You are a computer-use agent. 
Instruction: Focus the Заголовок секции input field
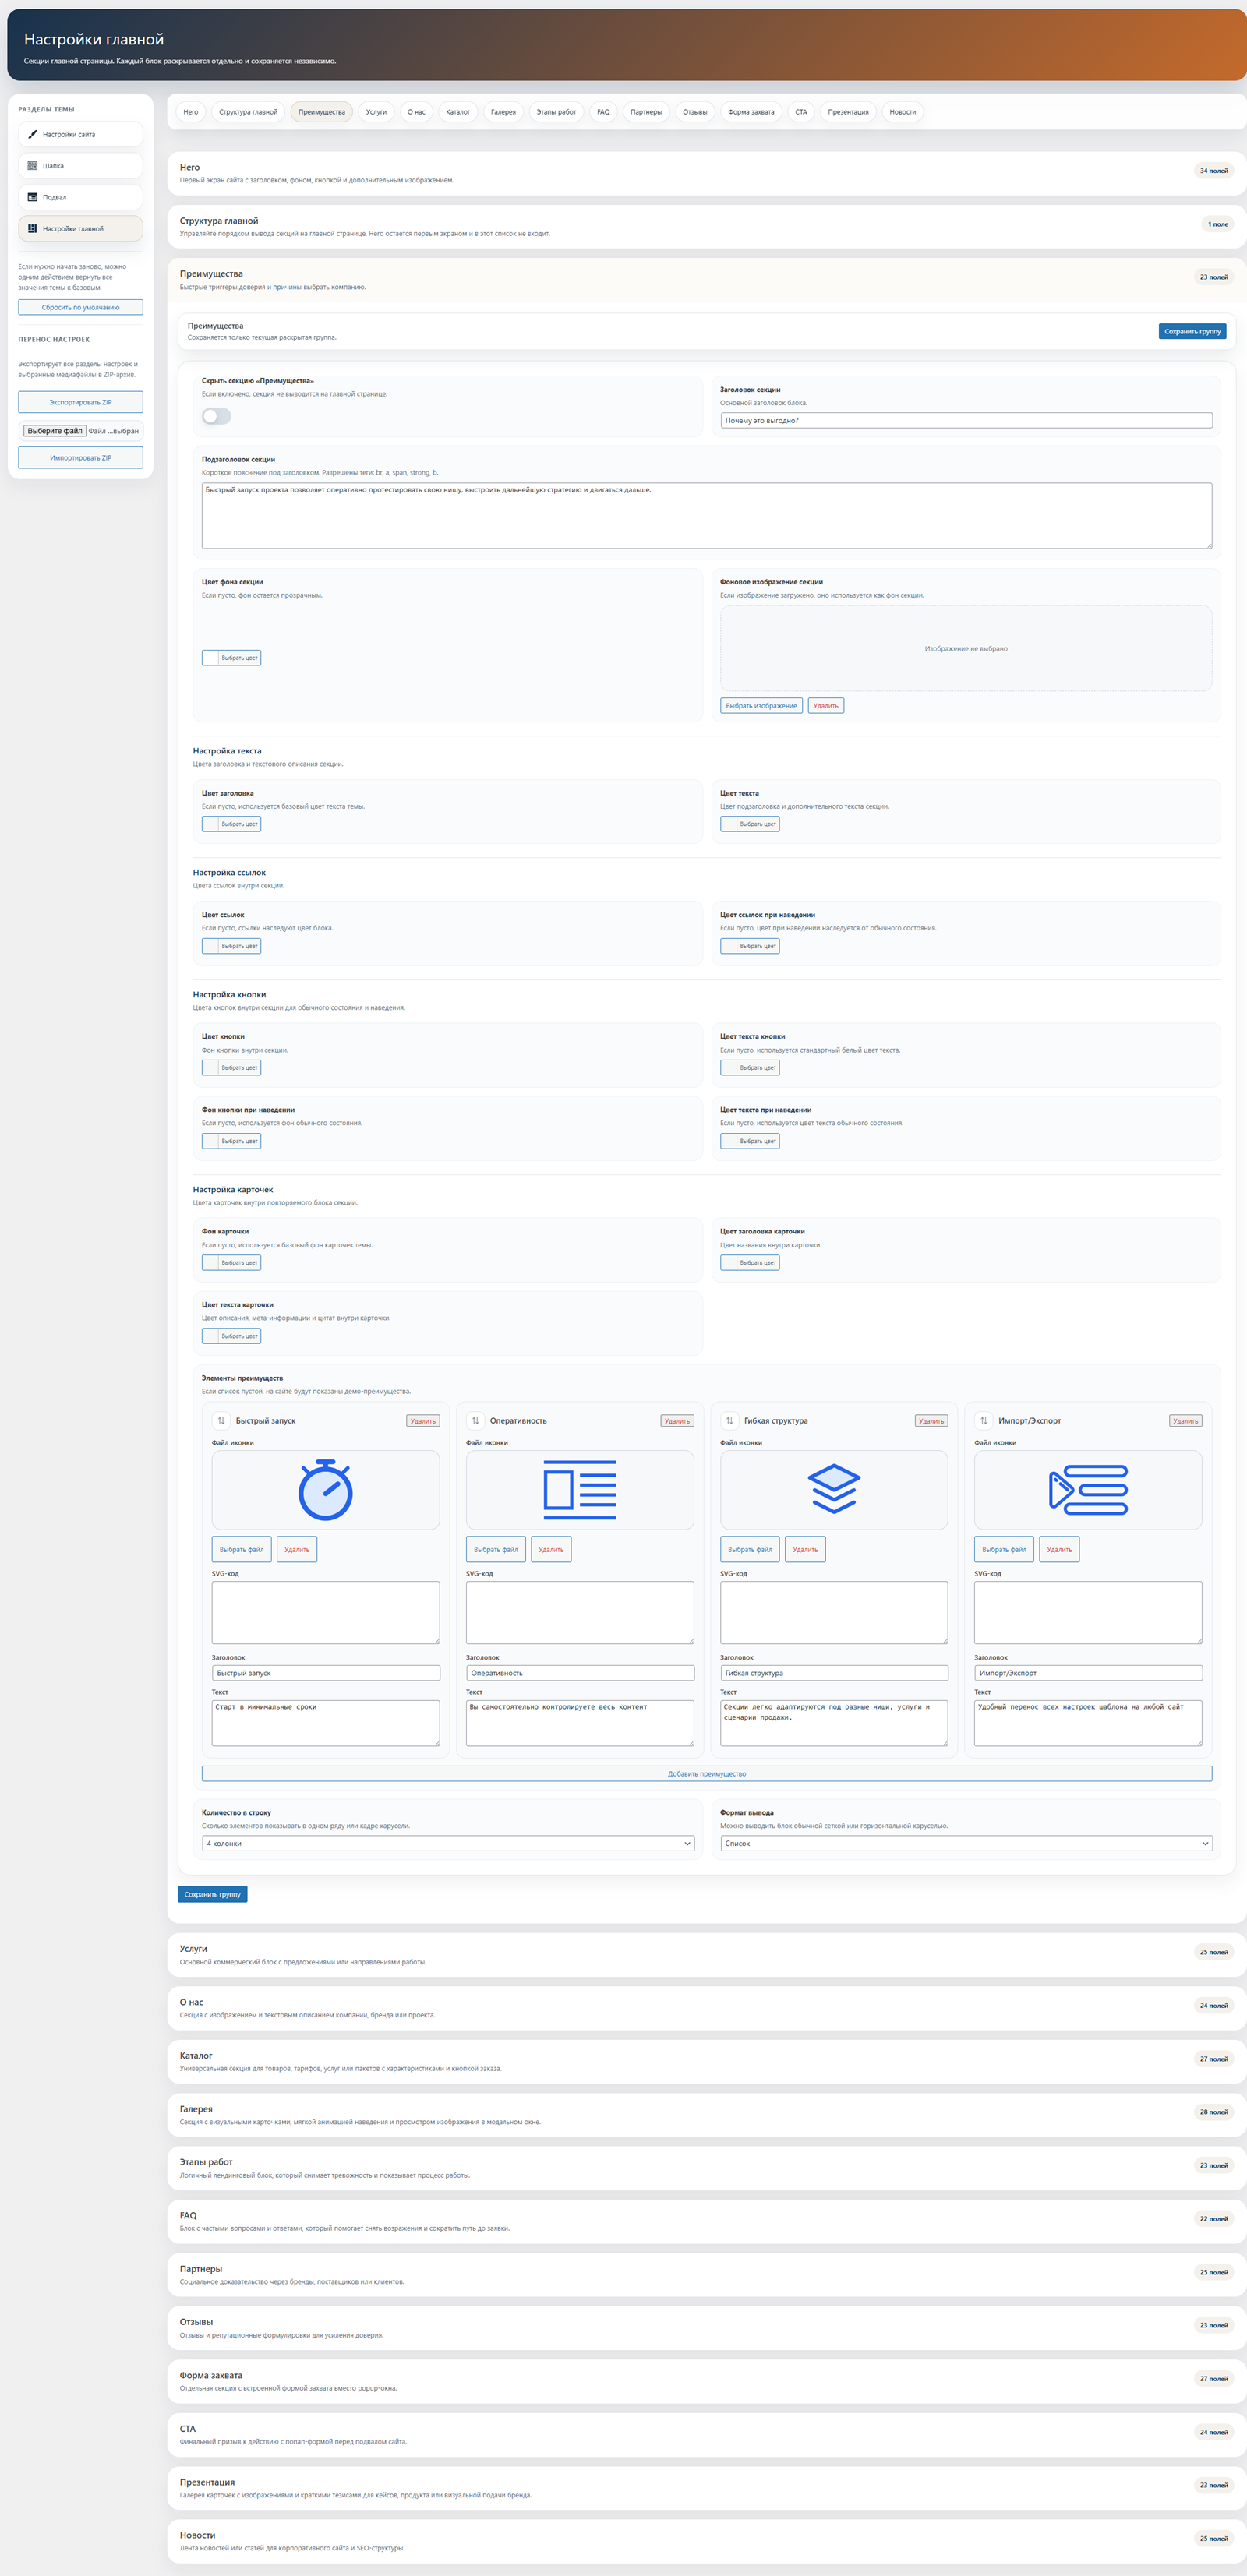[x=966, y=420]
